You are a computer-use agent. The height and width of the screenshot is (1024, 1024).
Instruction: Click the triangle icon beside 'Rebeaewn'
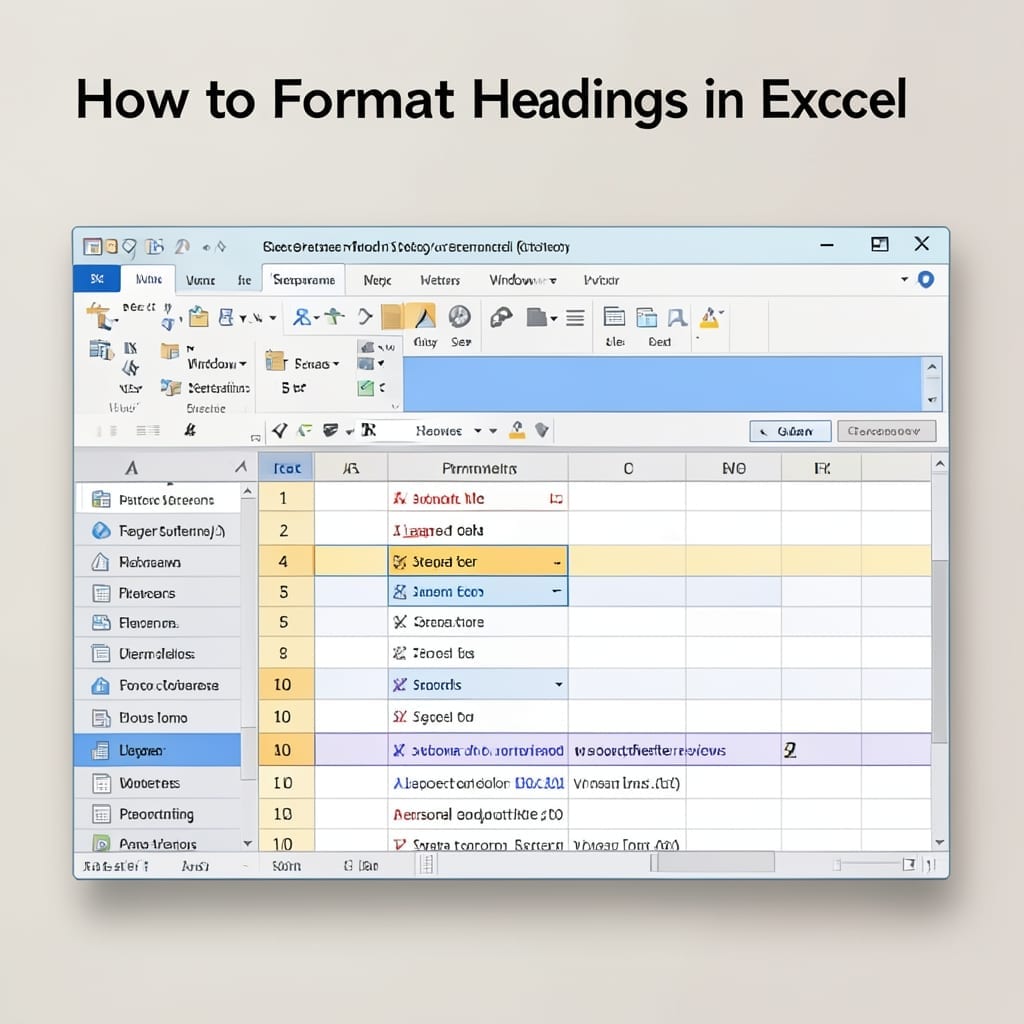pyautogui.click(x=100, y=562)
